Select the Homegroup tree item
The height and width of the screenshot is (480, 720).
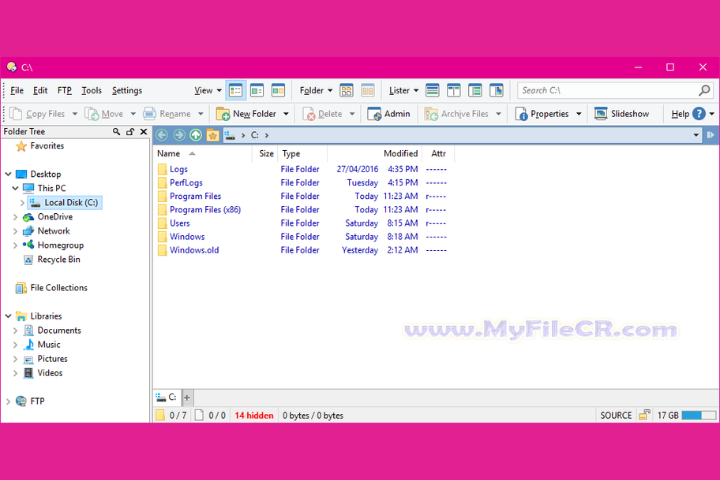click(61, 245)
